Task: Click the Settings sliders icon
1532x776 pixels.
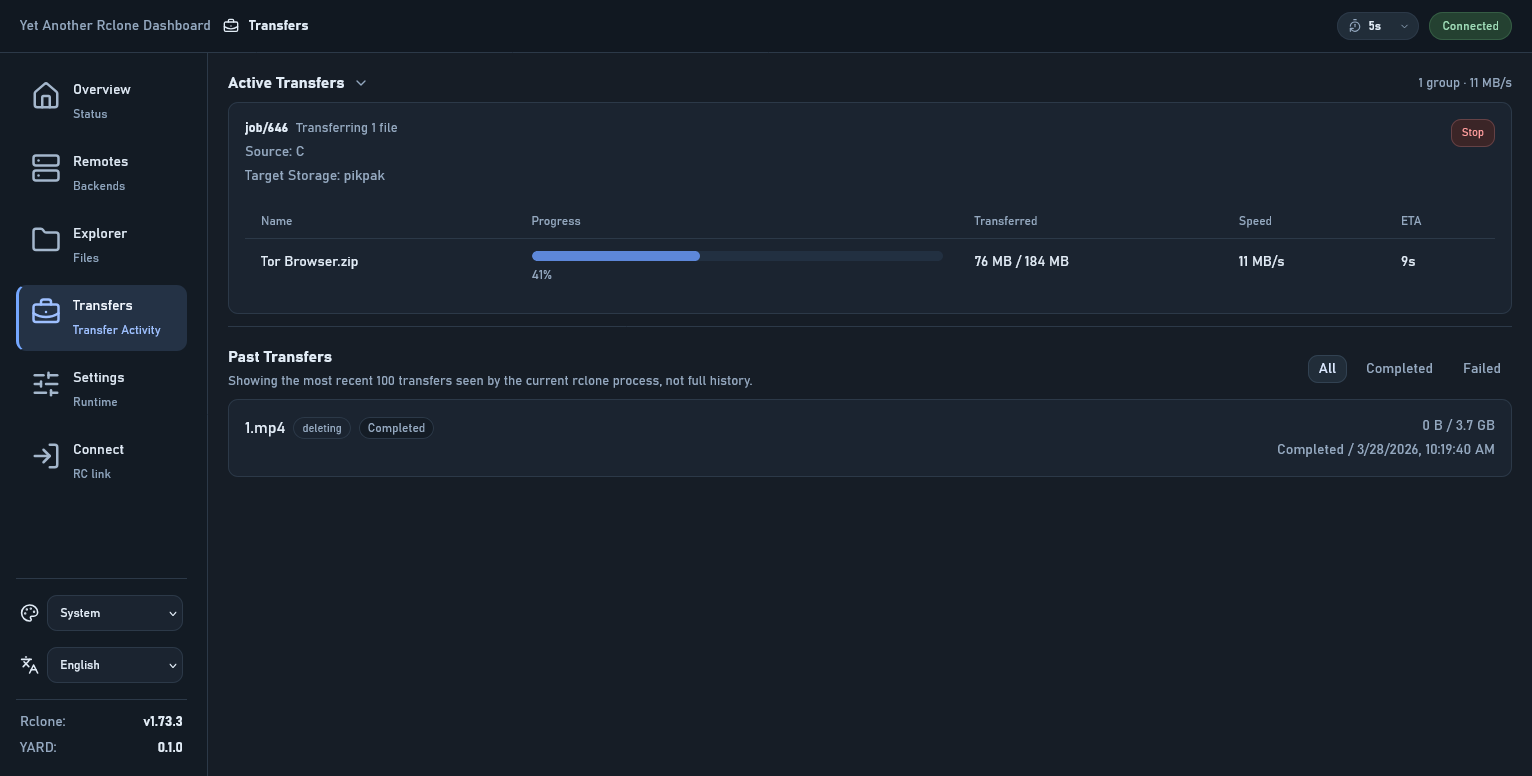Action: [x=46, y=384]
